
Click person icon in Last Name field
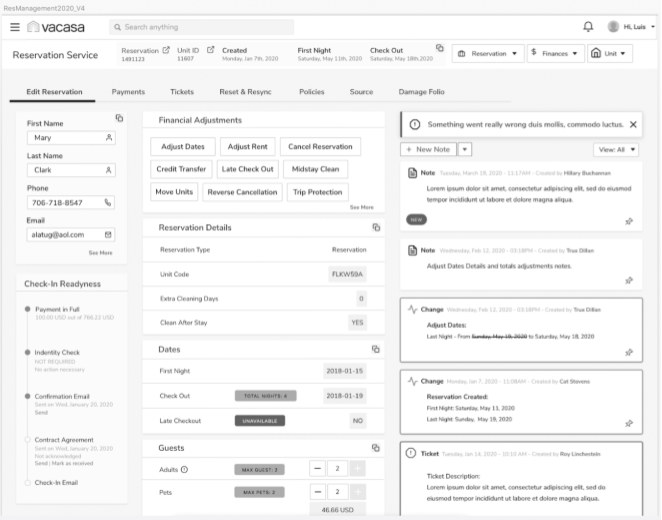(109, 170)
